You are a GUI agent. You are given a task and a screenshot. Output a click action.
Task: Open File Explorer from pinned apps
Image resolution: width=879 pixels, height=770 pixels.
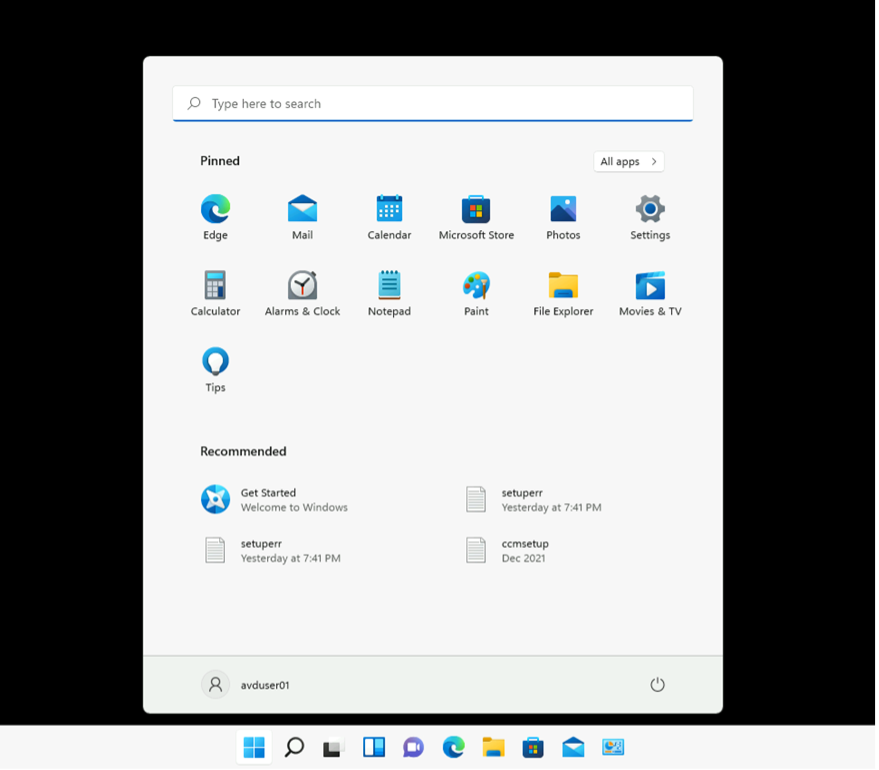563,294
